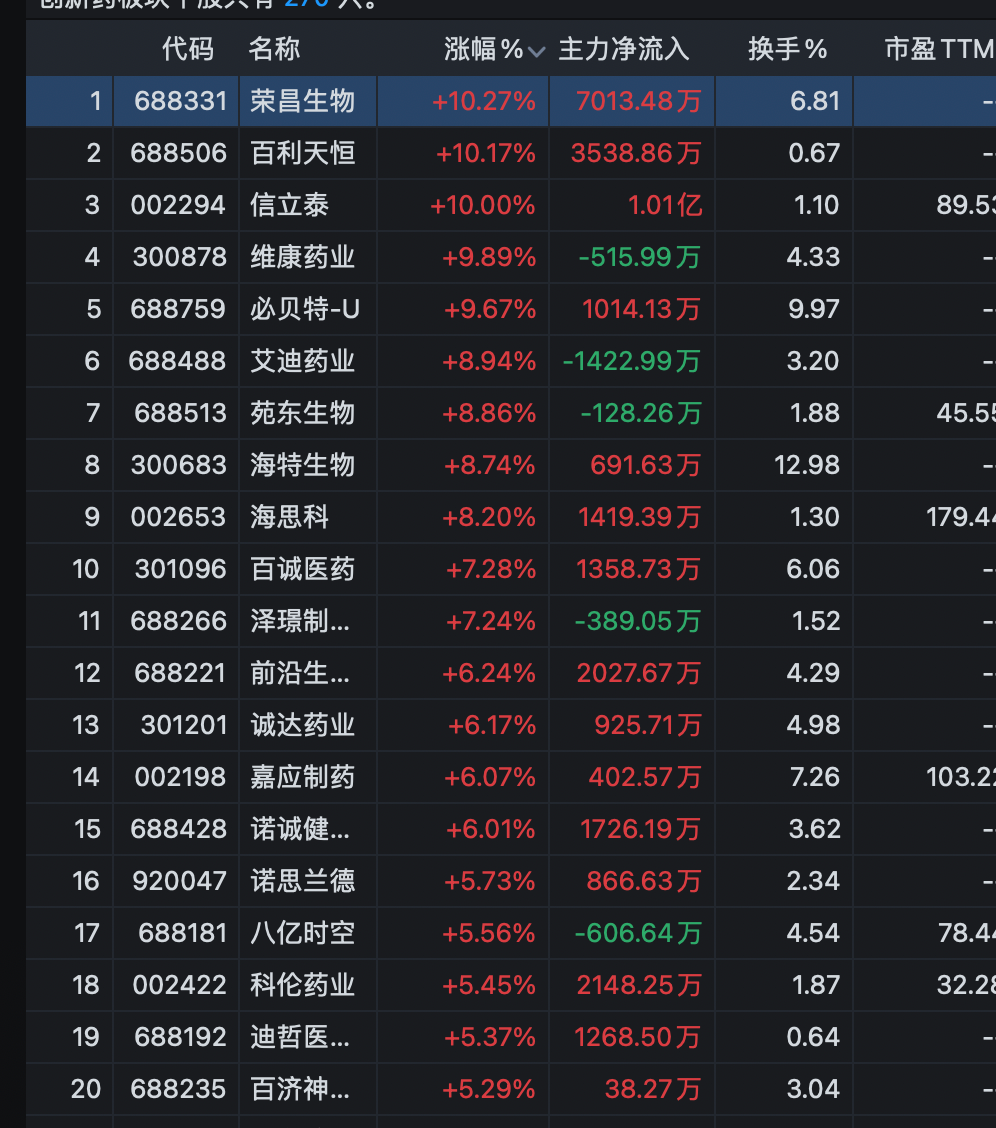Viewport: 996px width, 1128px height.
Task: Click net inflow value 3538.86万
Action: click(636, 153)
